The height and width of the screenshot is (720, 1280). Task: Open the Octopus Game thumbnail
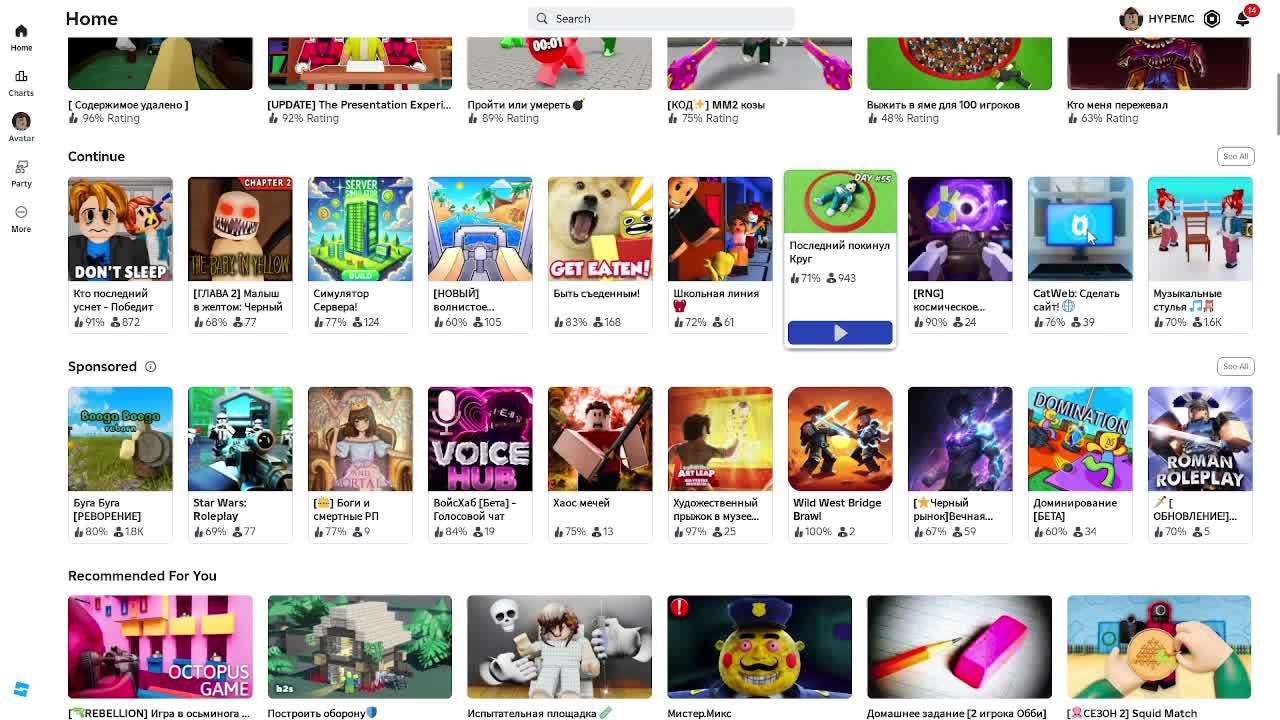[160, 647]
